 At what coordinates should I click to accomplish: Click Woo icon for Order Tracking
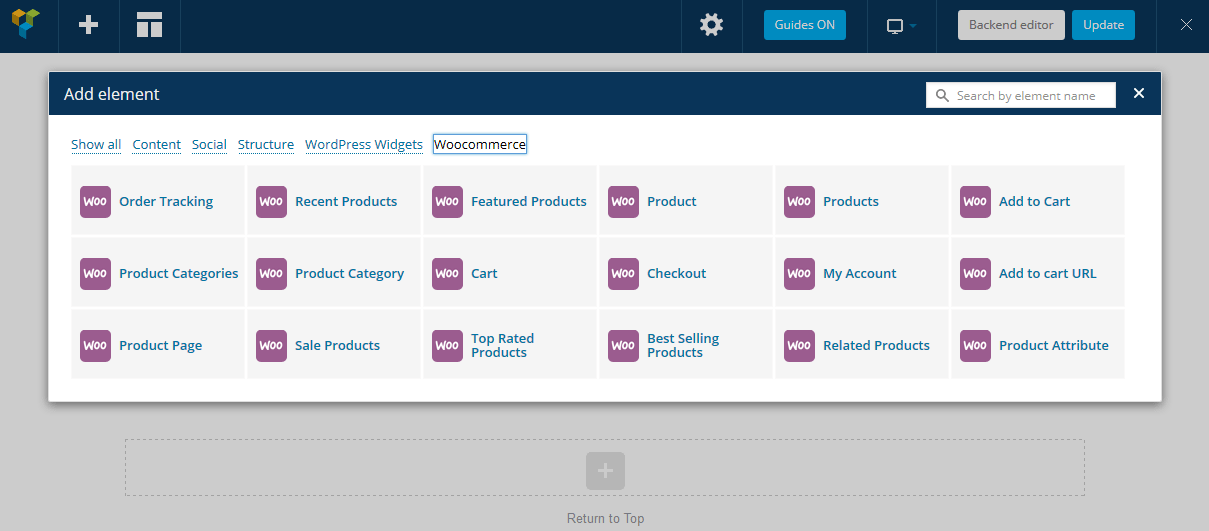(x=96, y=201)
